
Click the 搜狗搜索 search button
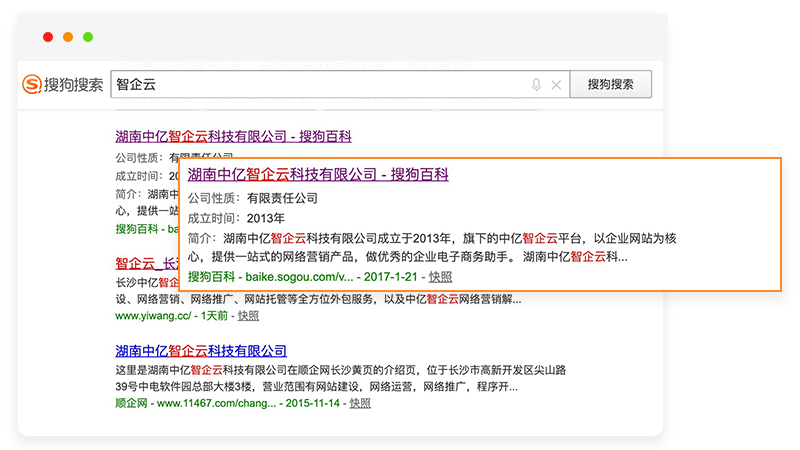click(610, 84)
